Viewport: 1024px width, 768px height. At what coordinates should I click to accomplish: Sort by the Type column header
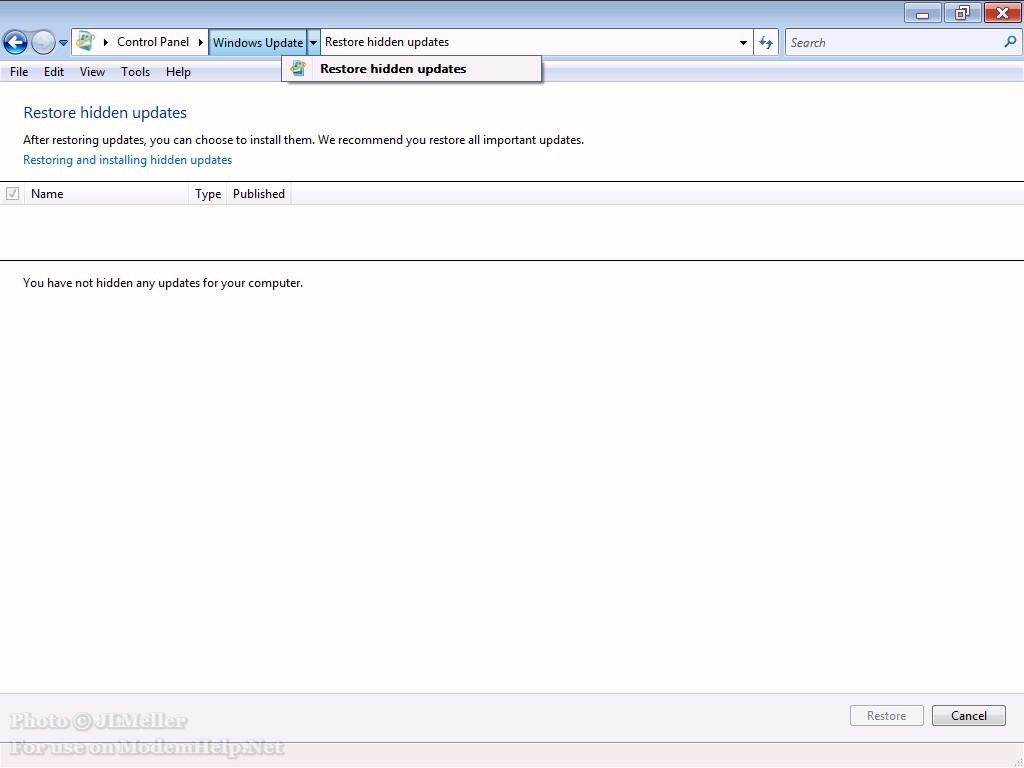pyautogui.click(x=208, y=194)
